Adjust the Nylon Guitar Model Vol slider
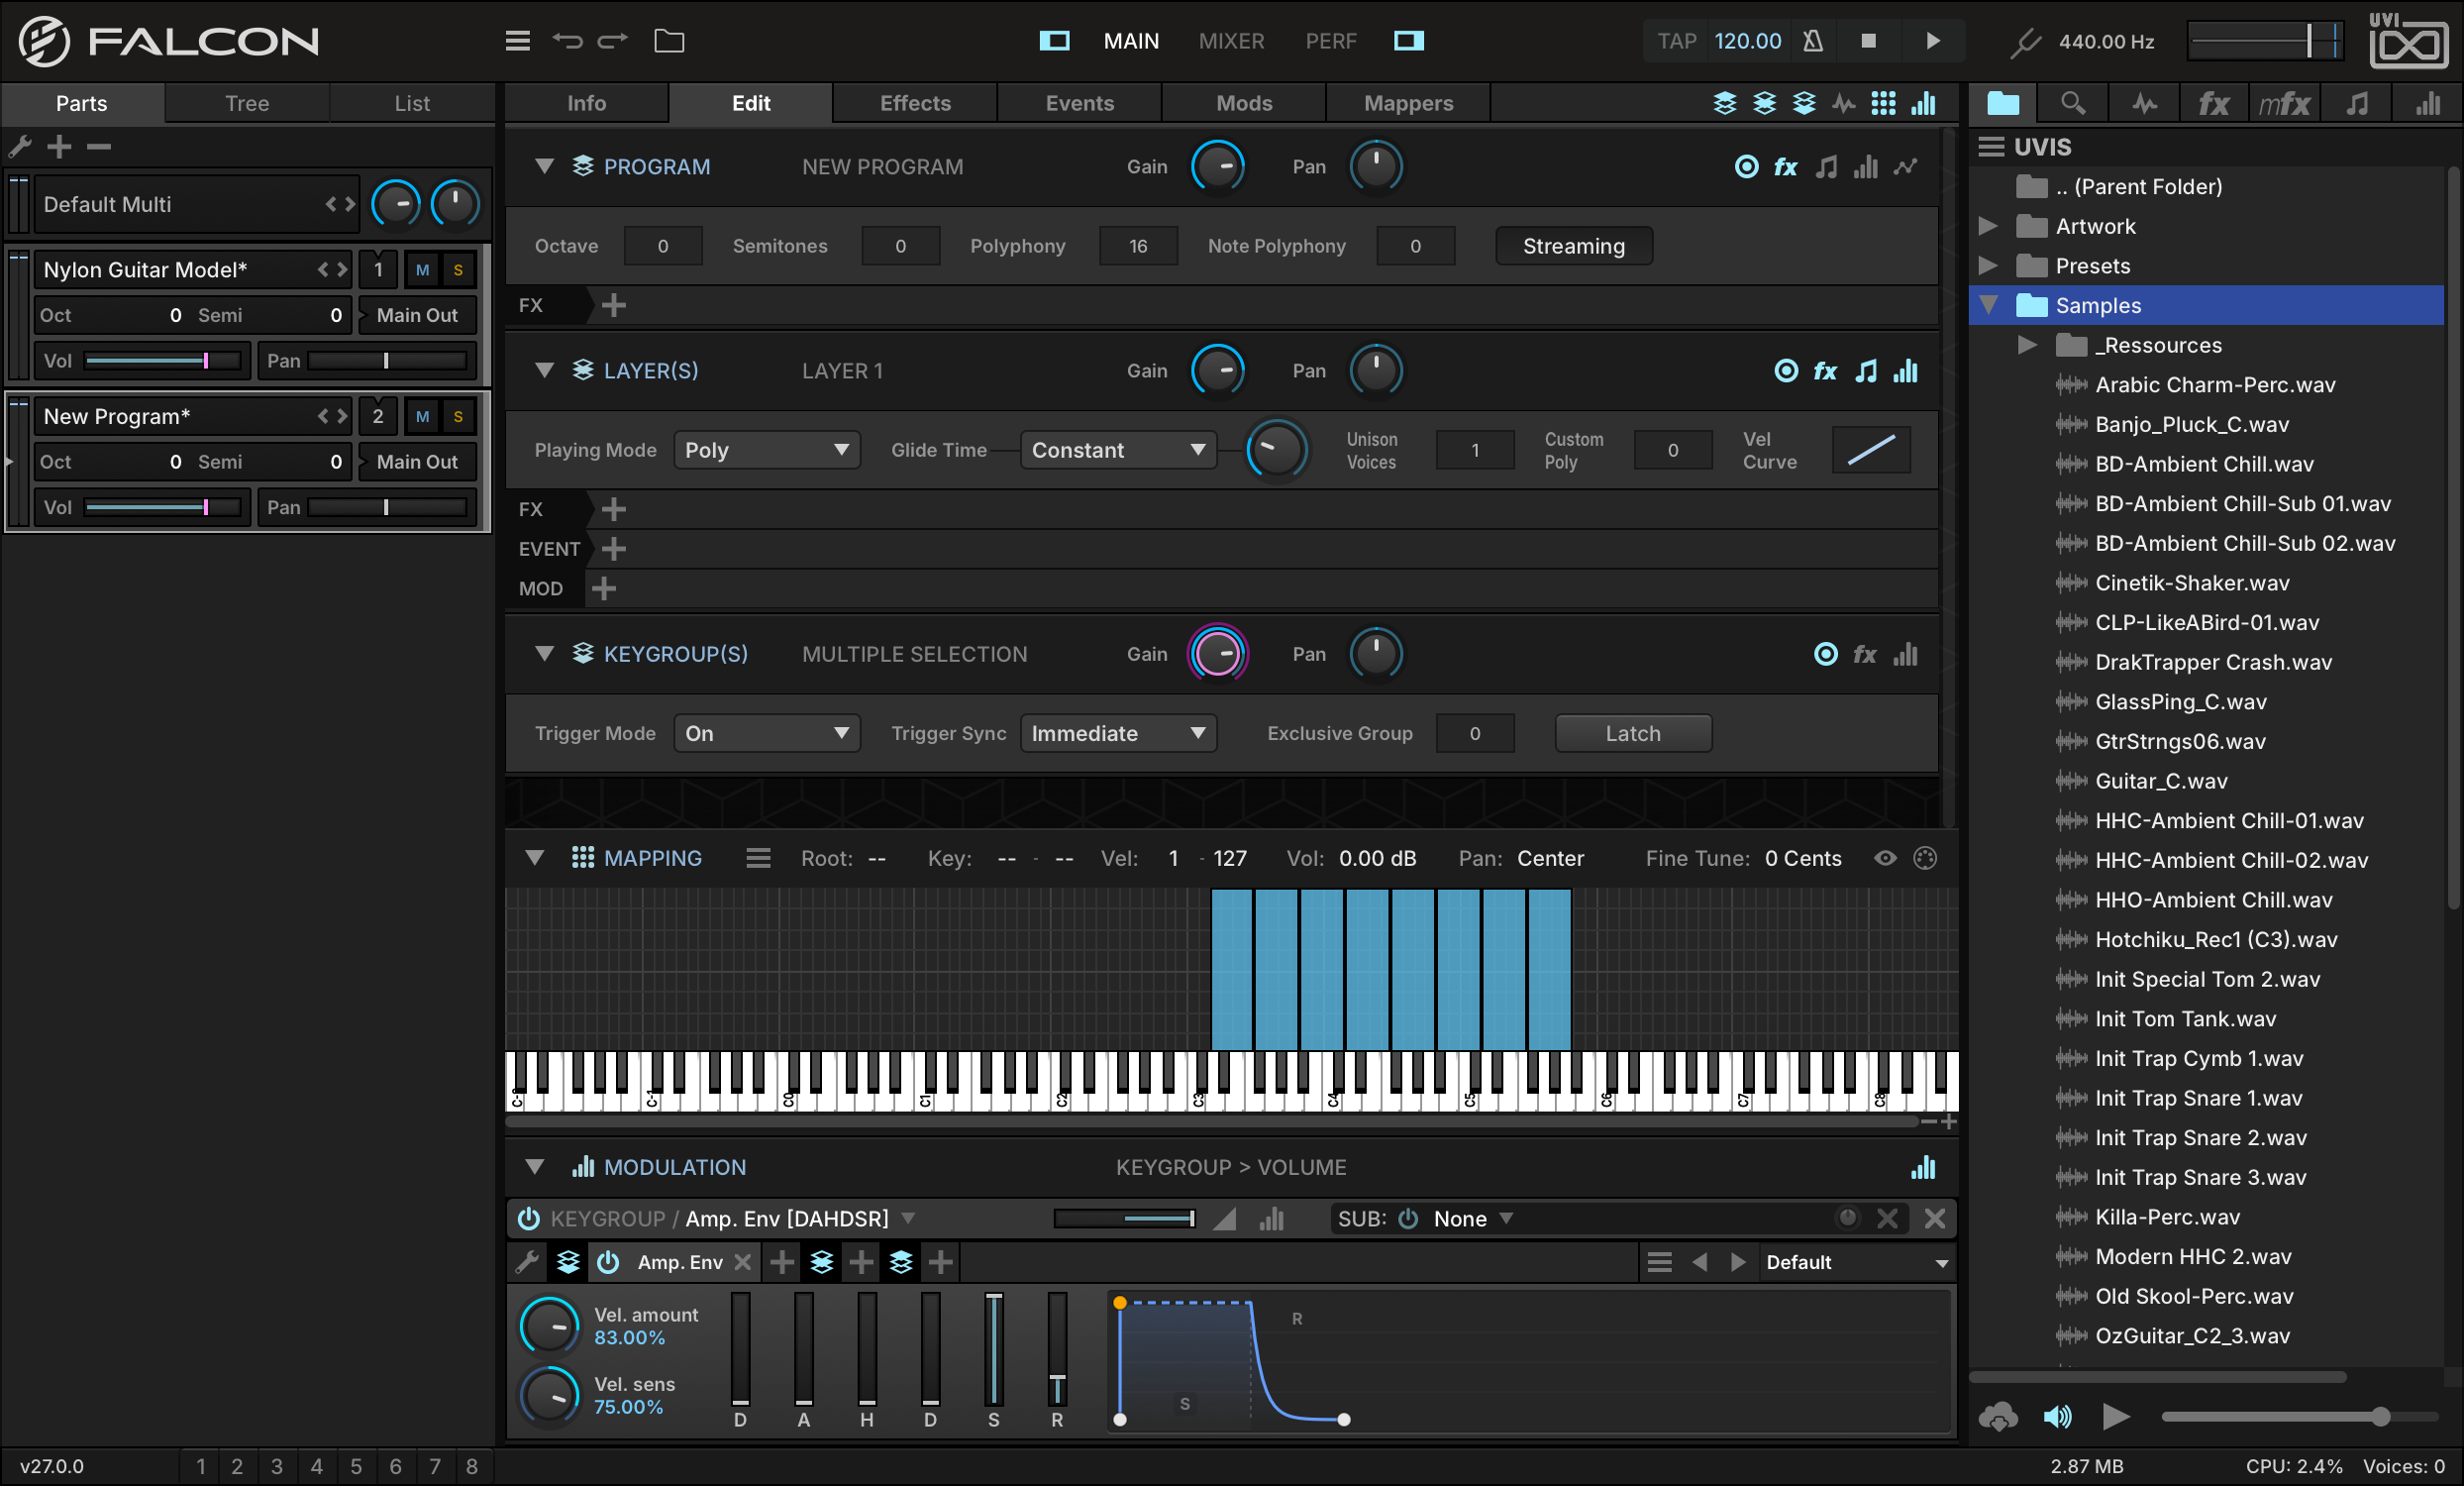 click(x=163, y=361)
